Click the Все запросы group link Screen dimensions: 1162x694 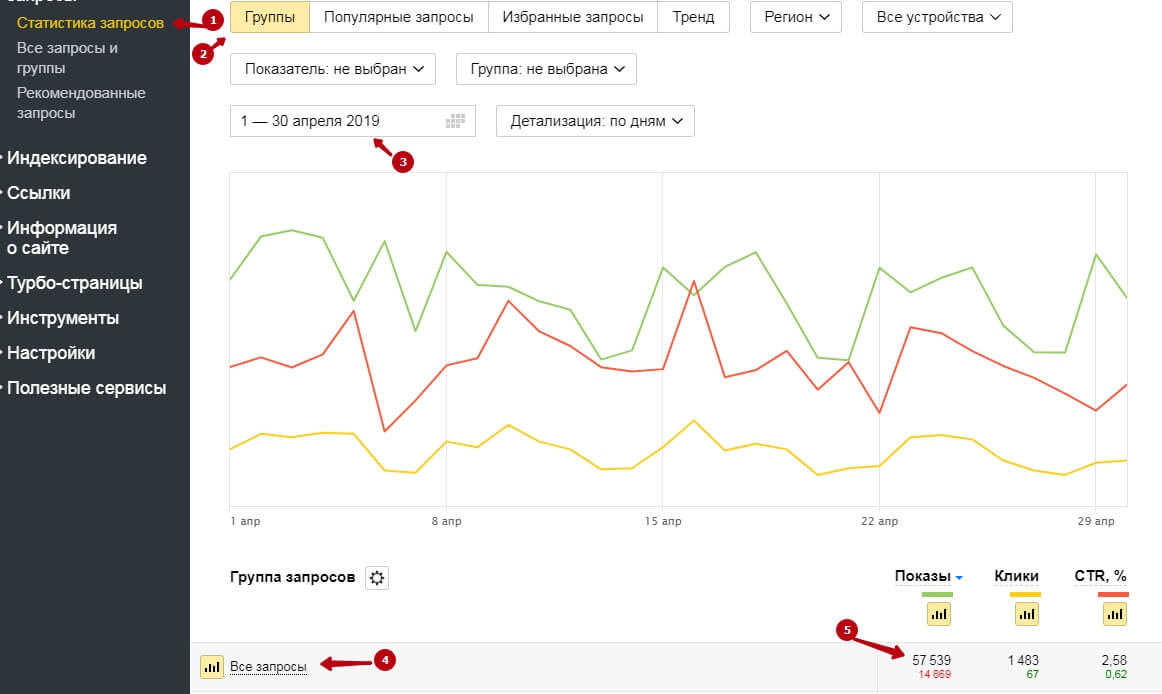268,667
